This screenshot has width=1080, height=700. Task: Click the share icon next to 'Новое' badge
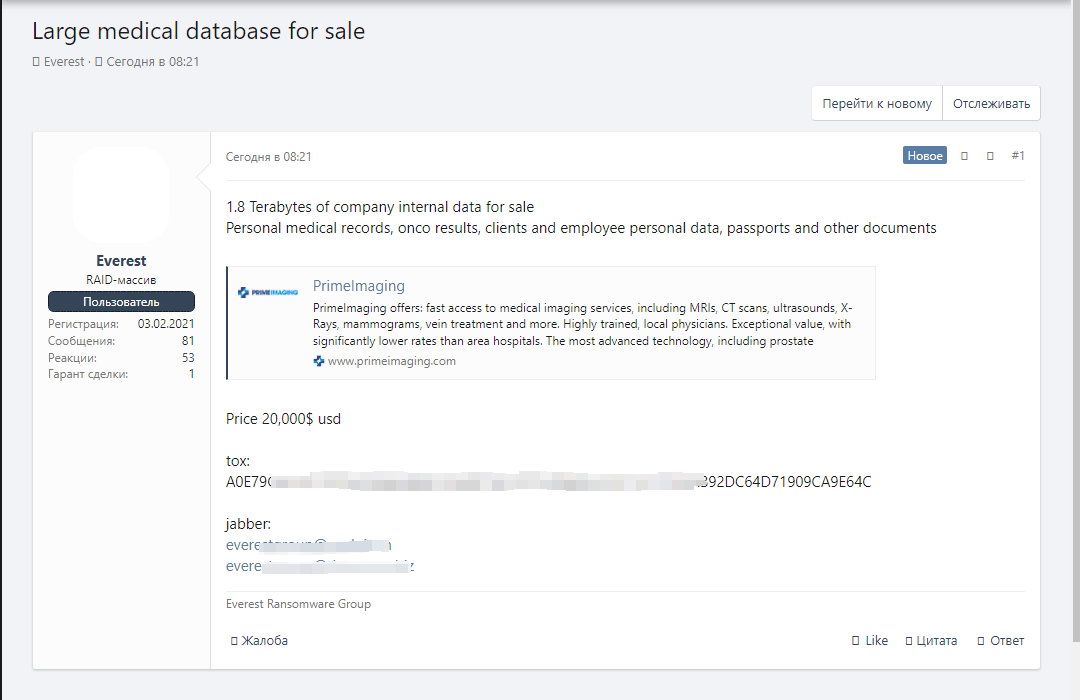click(x=964, y=156)
